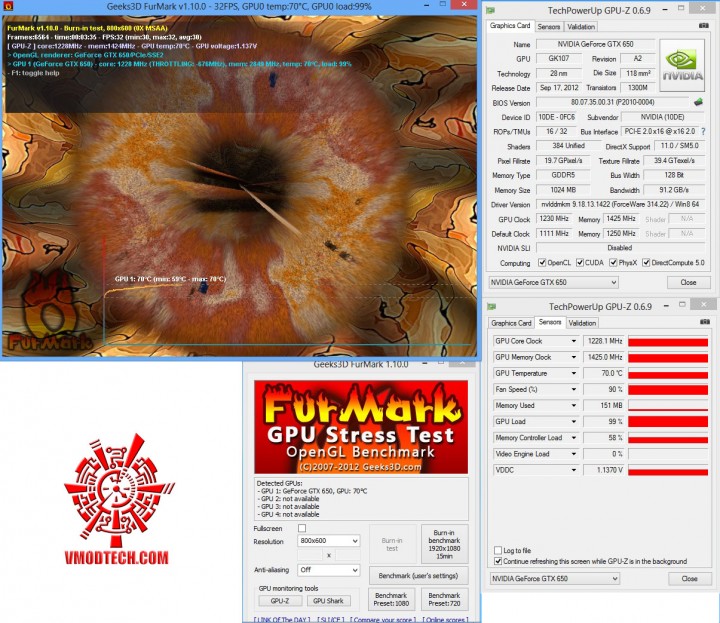Click the GPU Name field NVIDIA GeForce GTX 650
Image resolution: width=720 pixels, height=623 pixels.
pos(595,44)
